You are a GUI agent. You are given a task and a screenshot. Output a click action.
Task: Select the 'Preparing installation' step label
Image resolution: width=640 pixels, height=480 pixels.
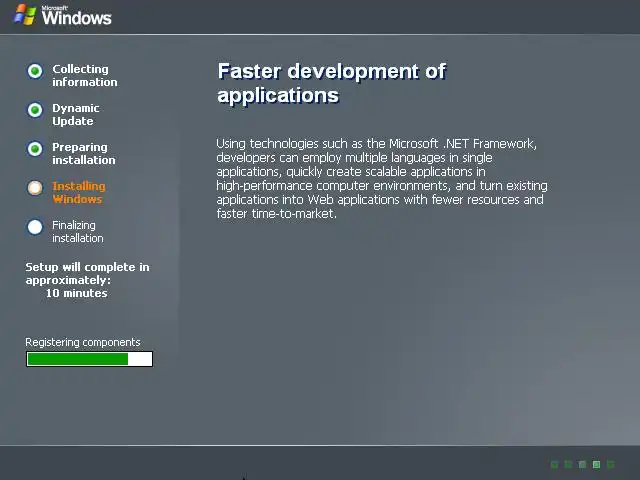(84, 153)
